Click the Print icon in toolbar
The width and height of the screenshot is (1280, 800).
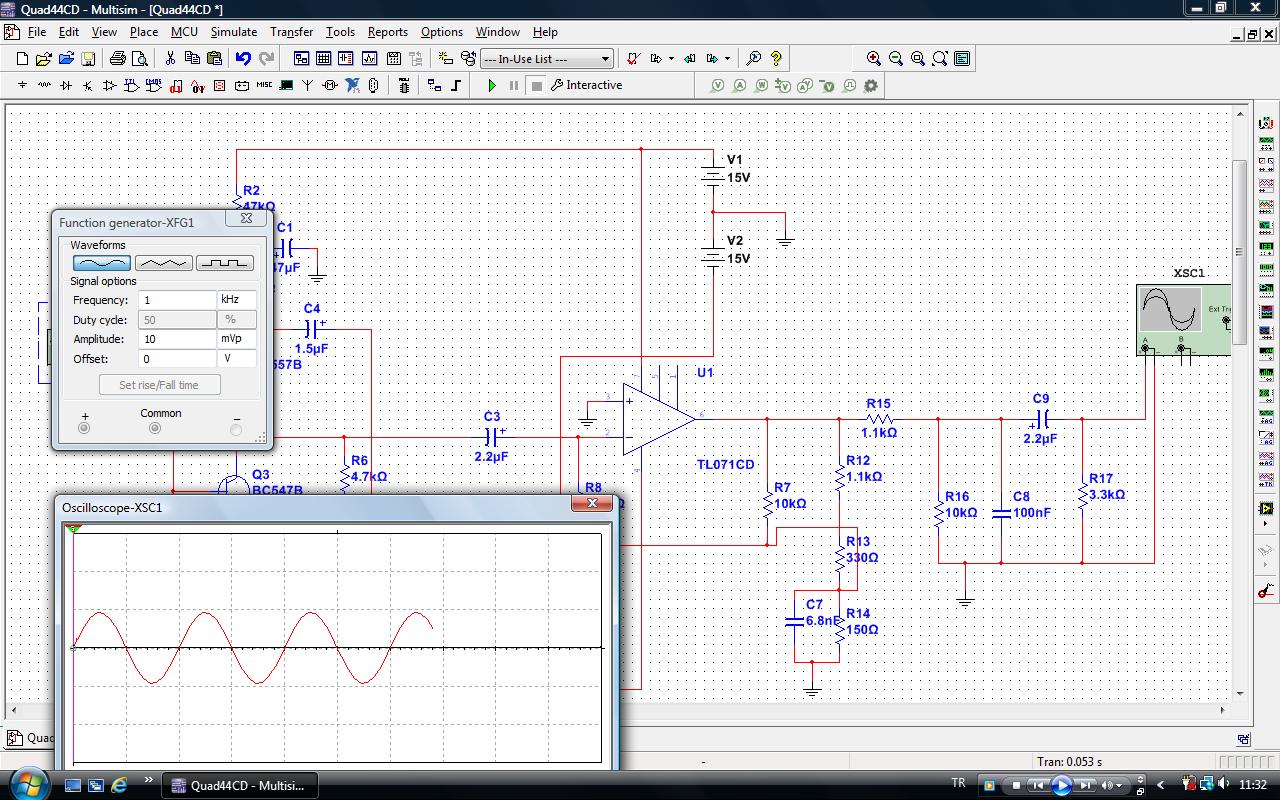118,59
